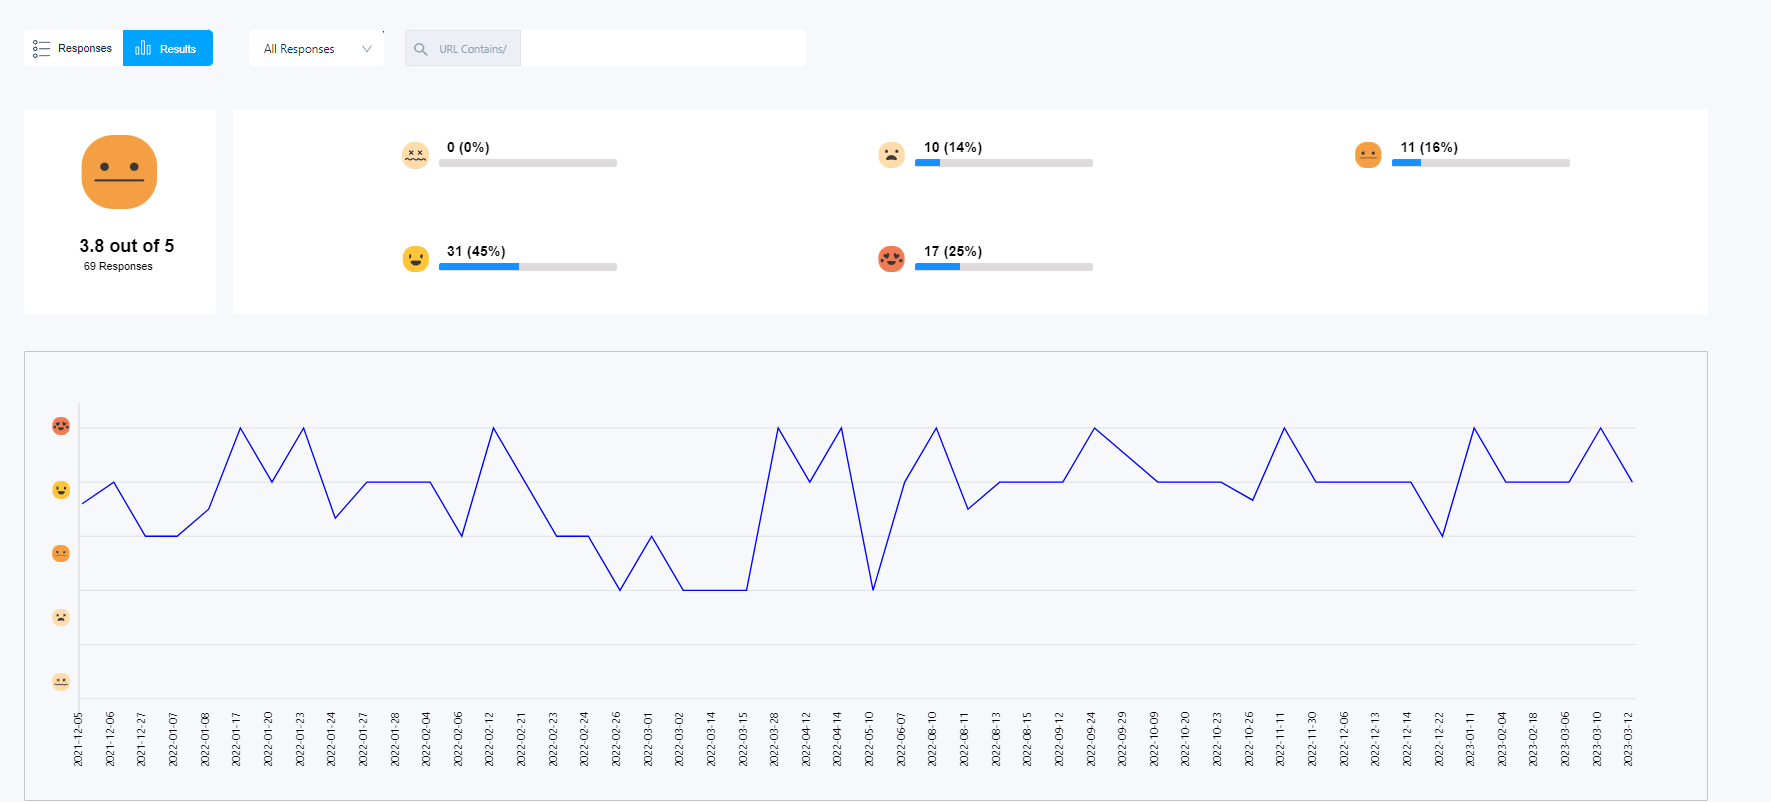This screenshot has width=1771, height=802.
Task: Click the 11 (16%) progress bar
Action: tap(1481, 163)
